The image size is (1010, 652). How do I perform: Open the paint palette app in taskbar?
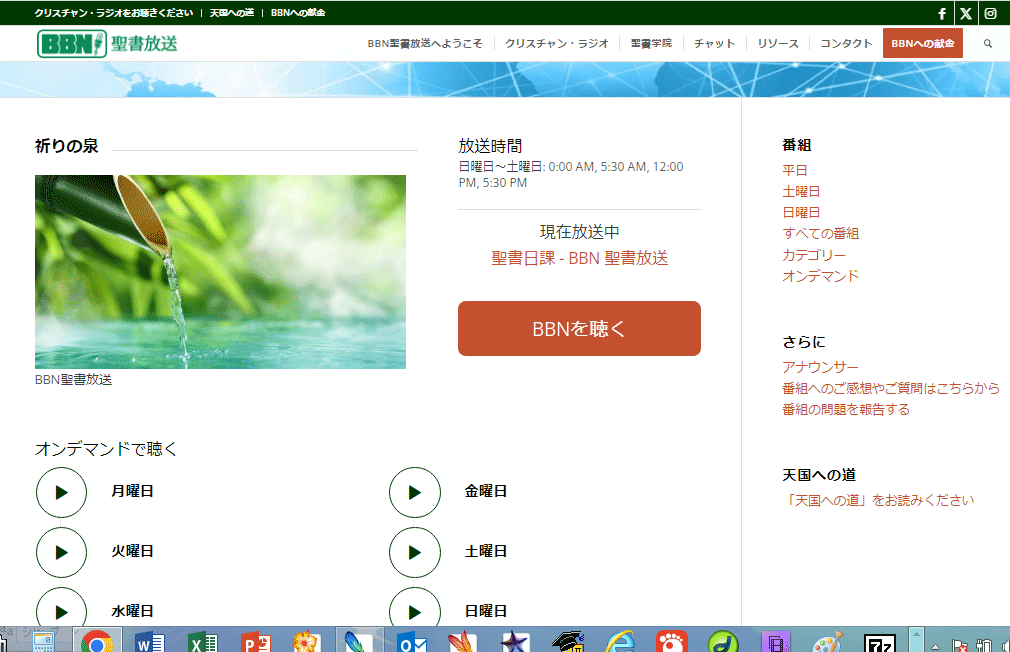[828, 642]
